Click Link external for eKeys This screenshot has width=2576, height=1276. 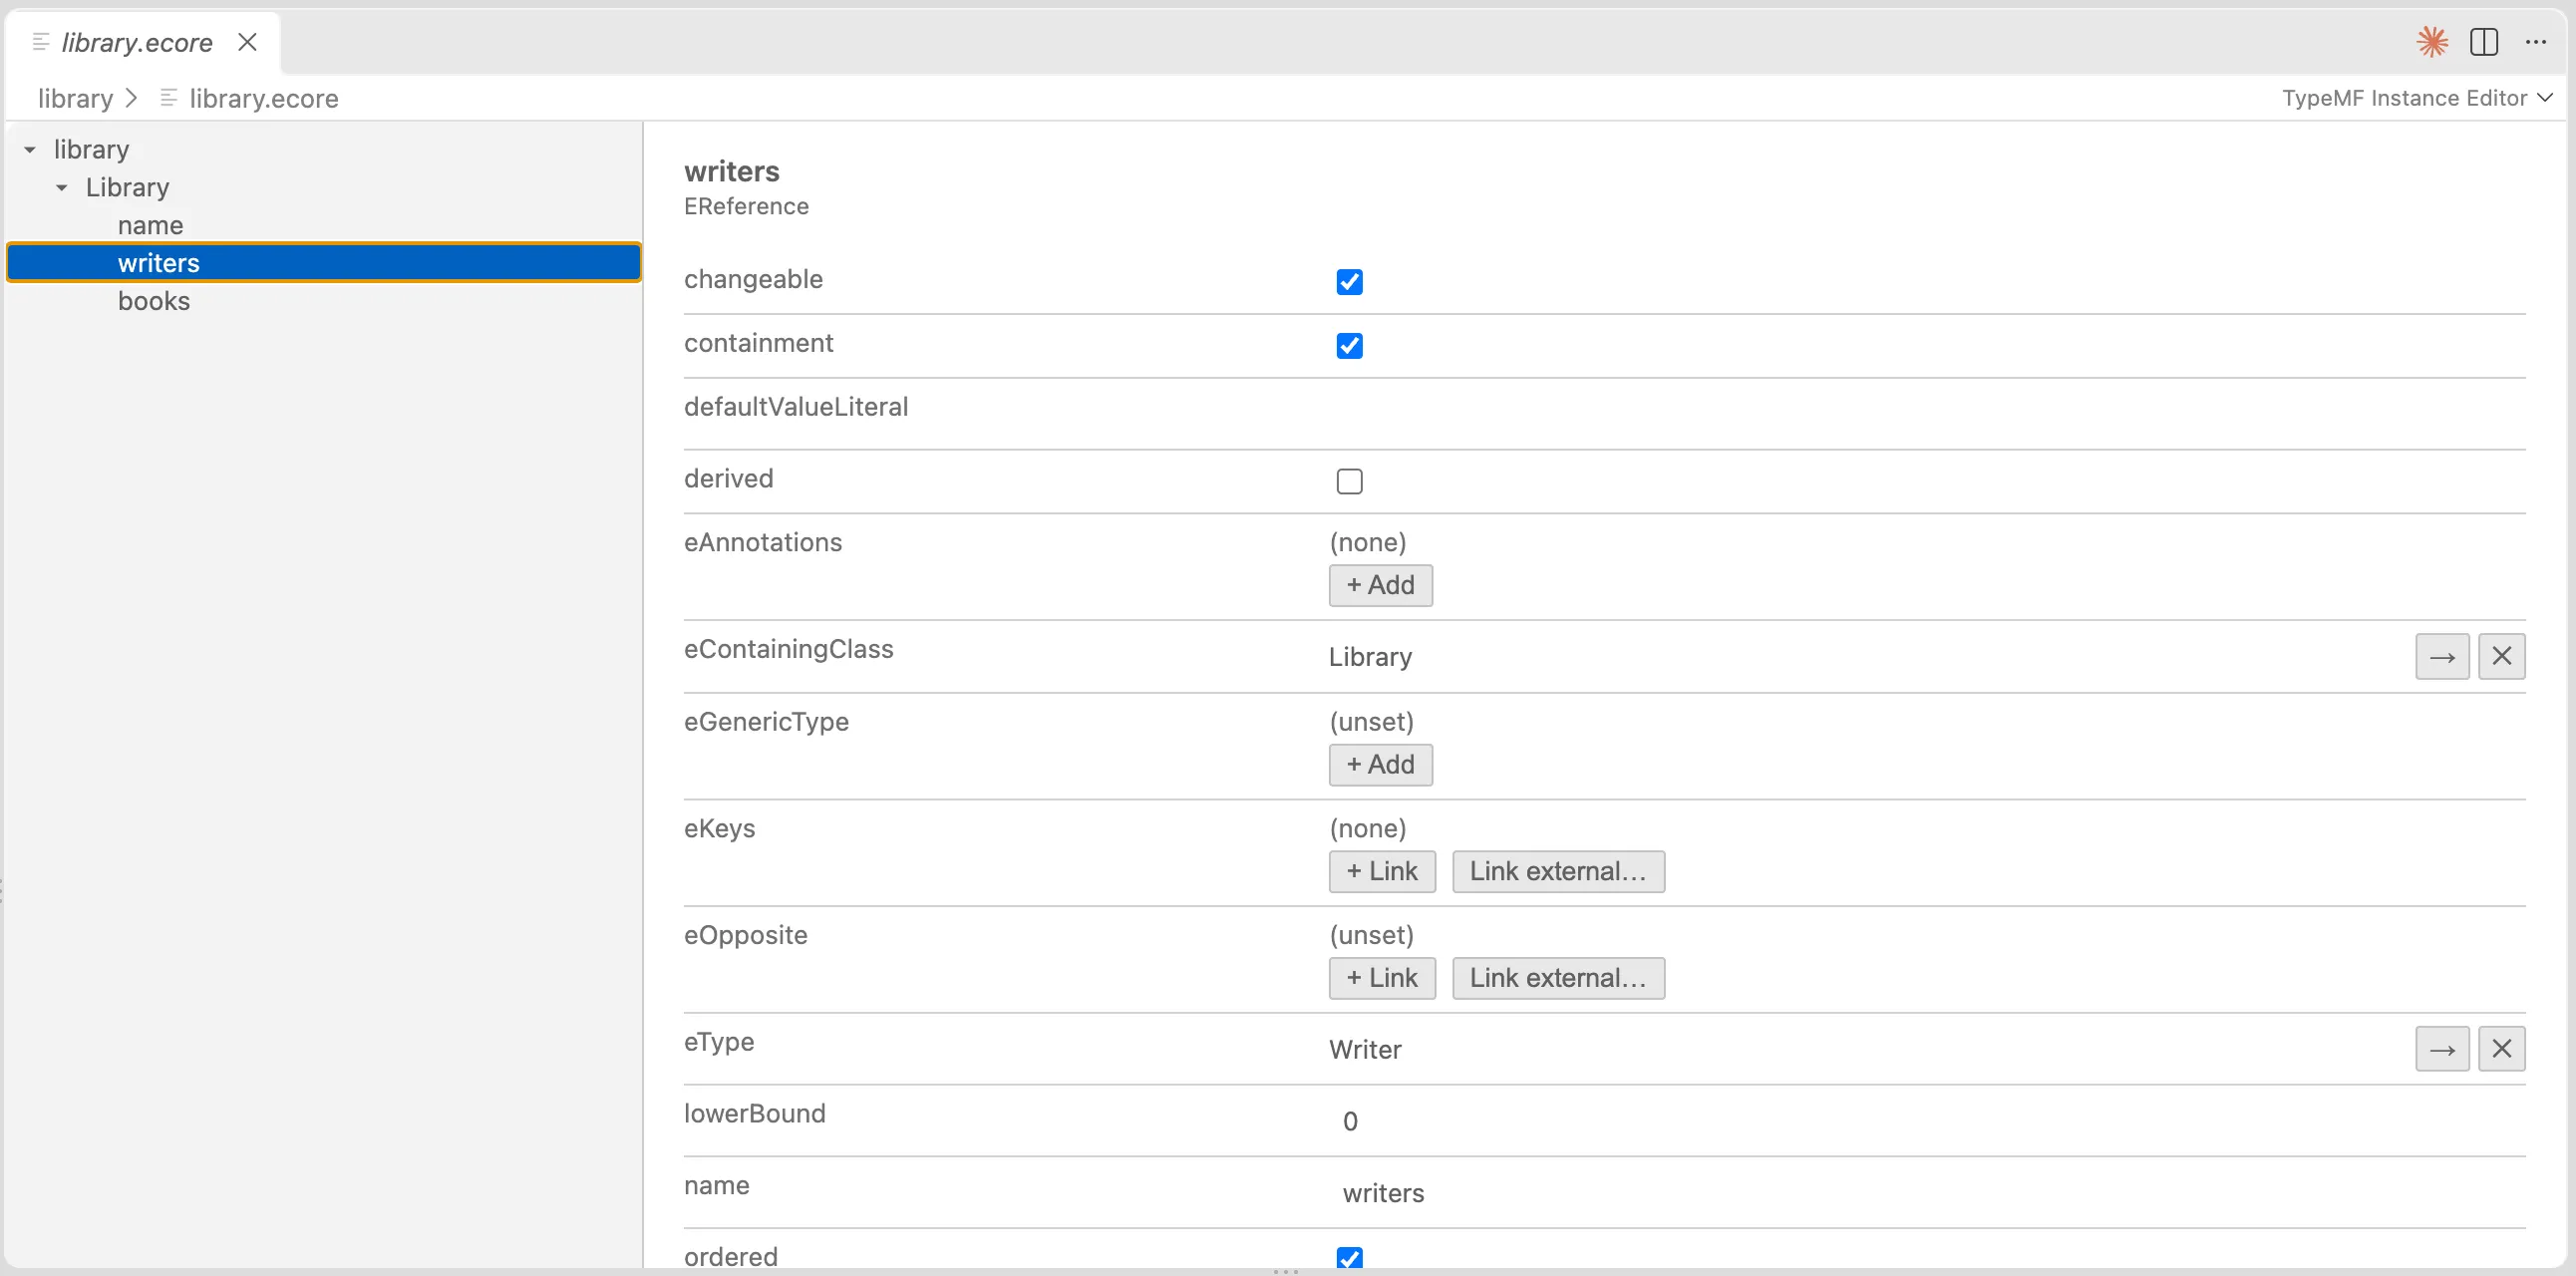1558,872
